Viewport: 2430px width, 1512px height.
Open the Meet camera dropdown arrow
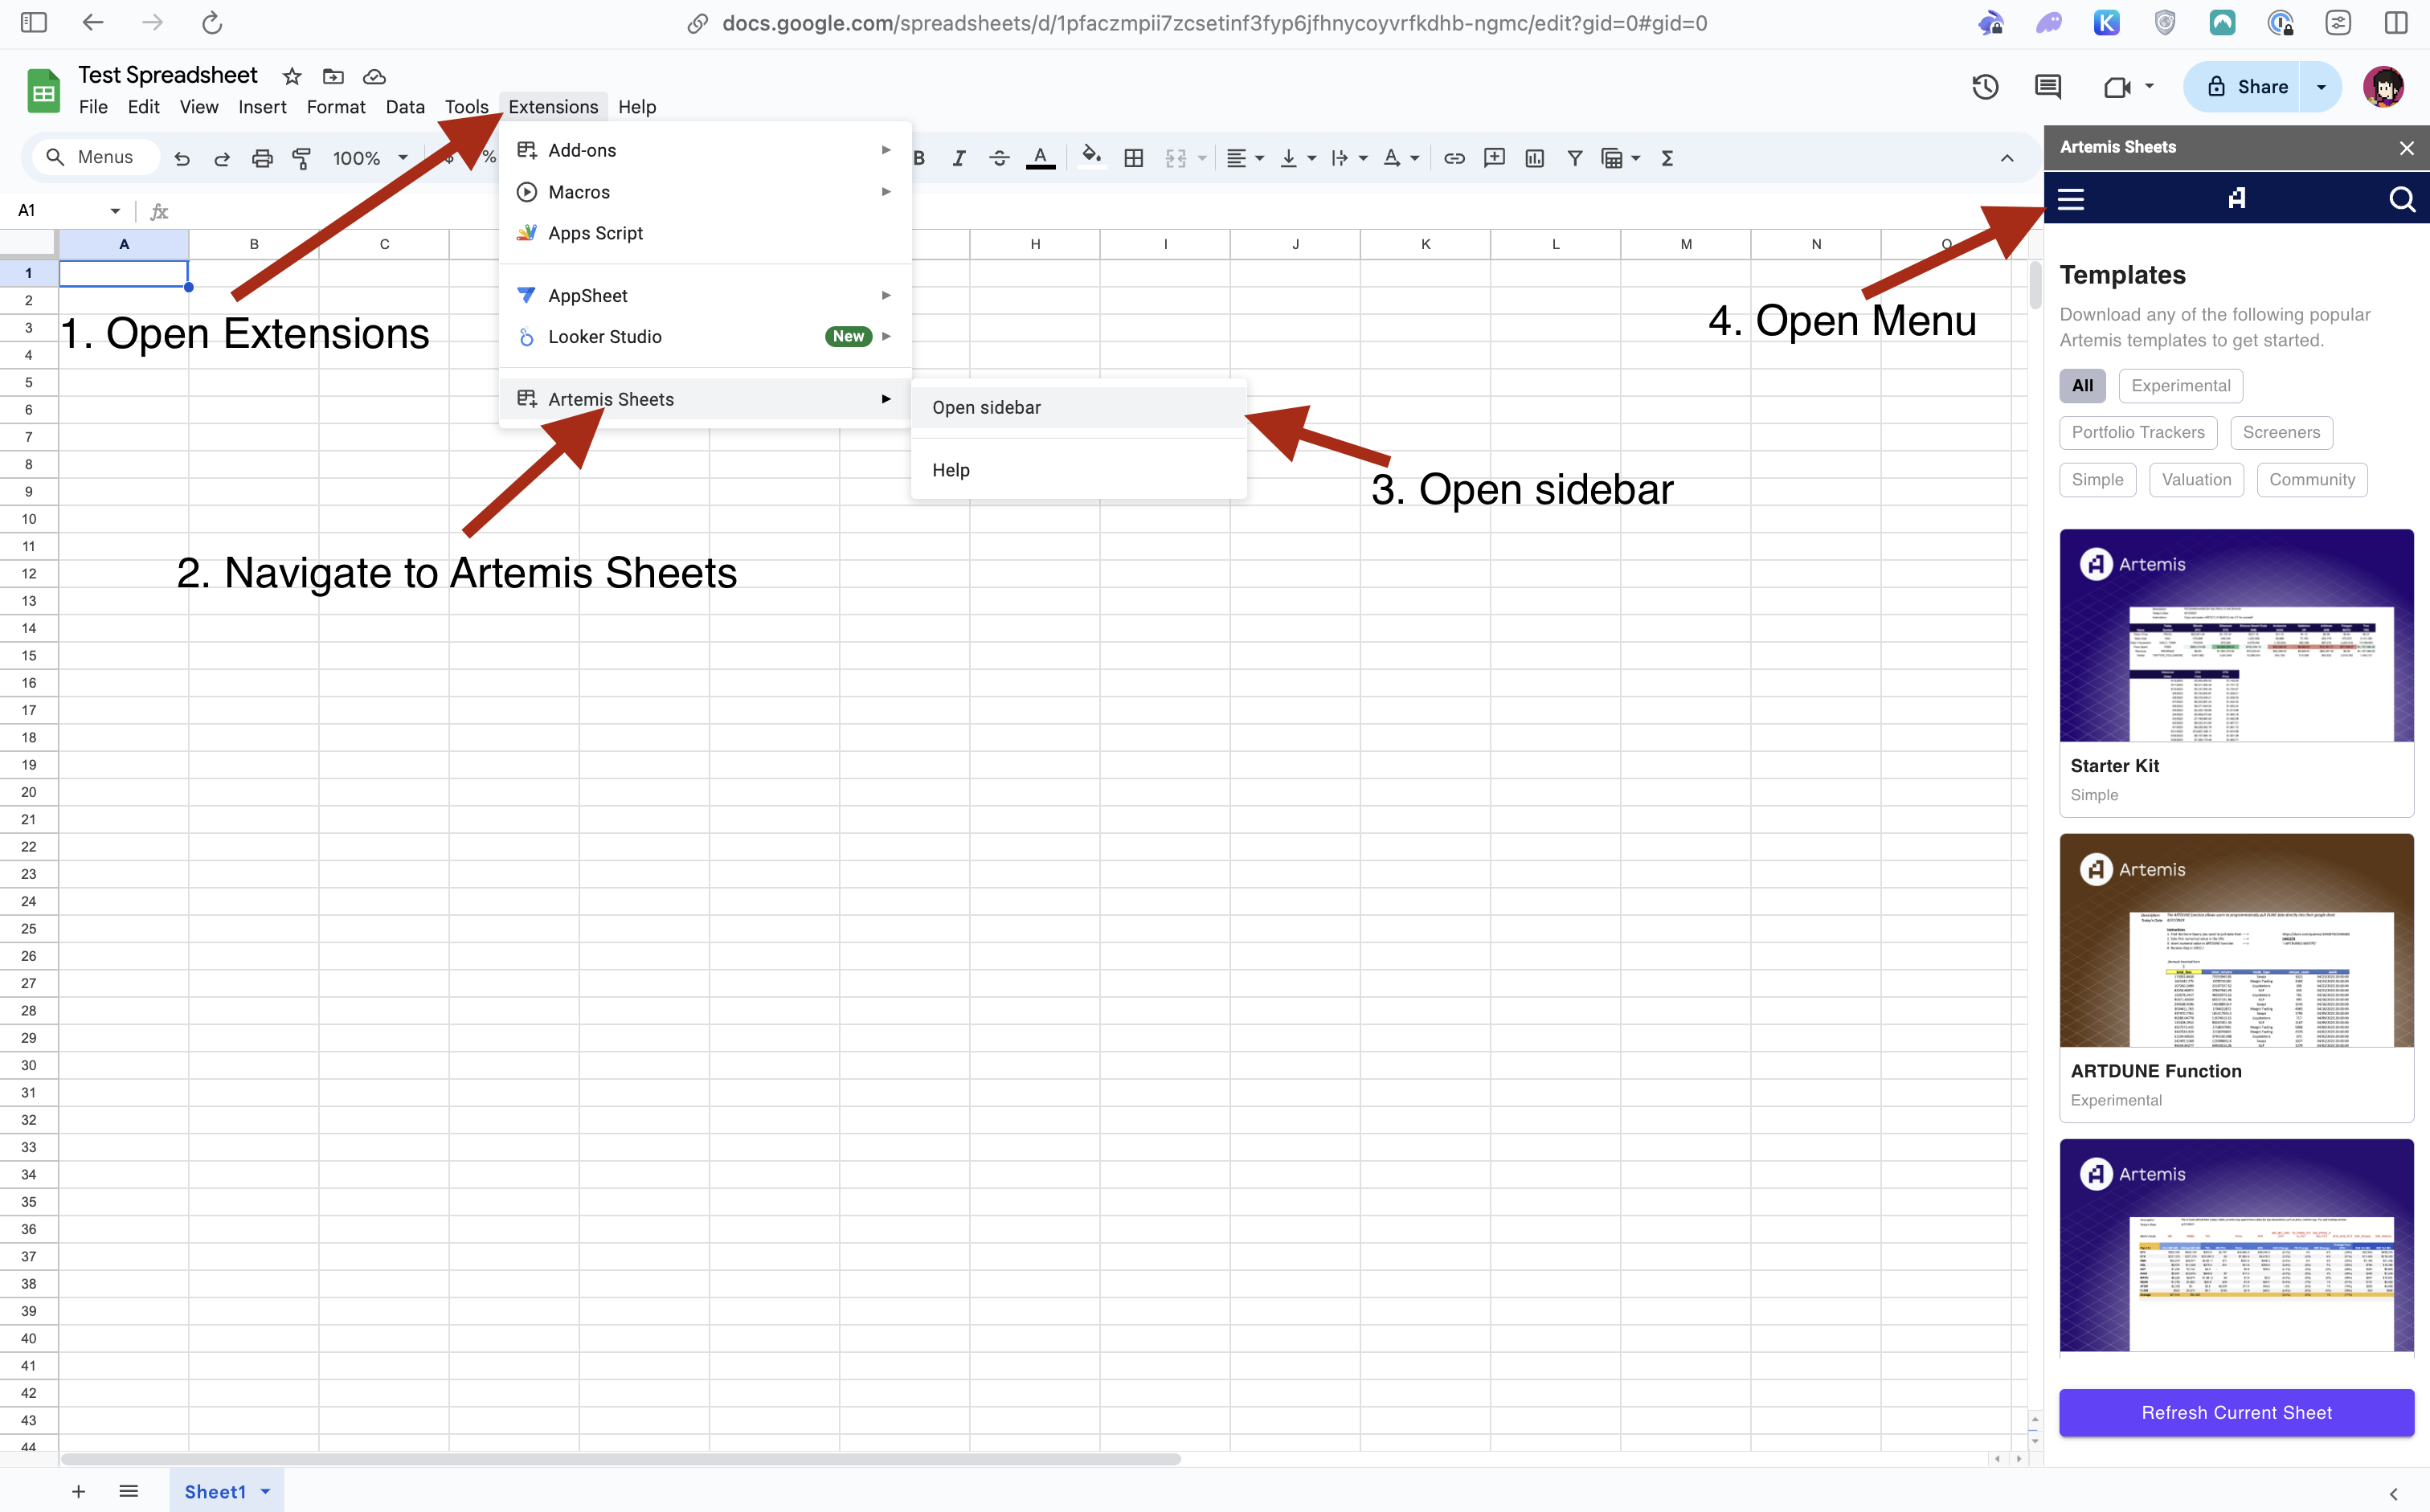coord(2149,86)
